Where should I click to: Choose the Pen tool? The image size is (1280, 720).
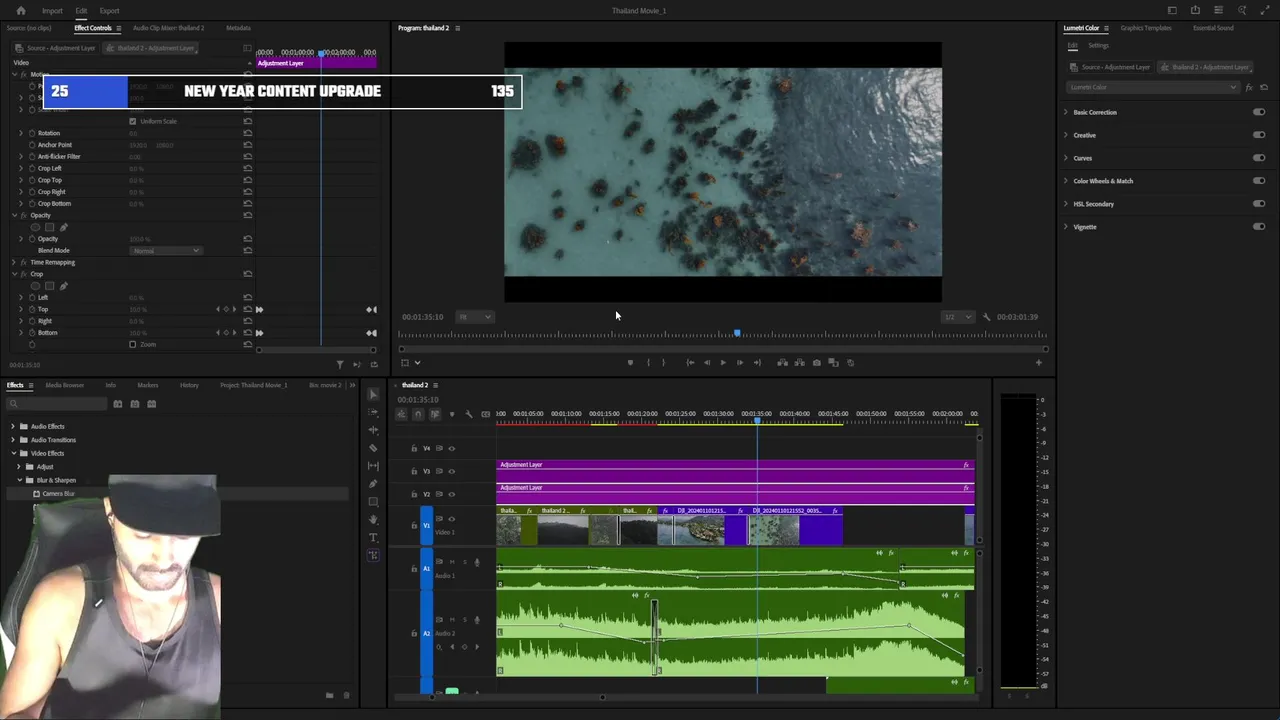373,484
